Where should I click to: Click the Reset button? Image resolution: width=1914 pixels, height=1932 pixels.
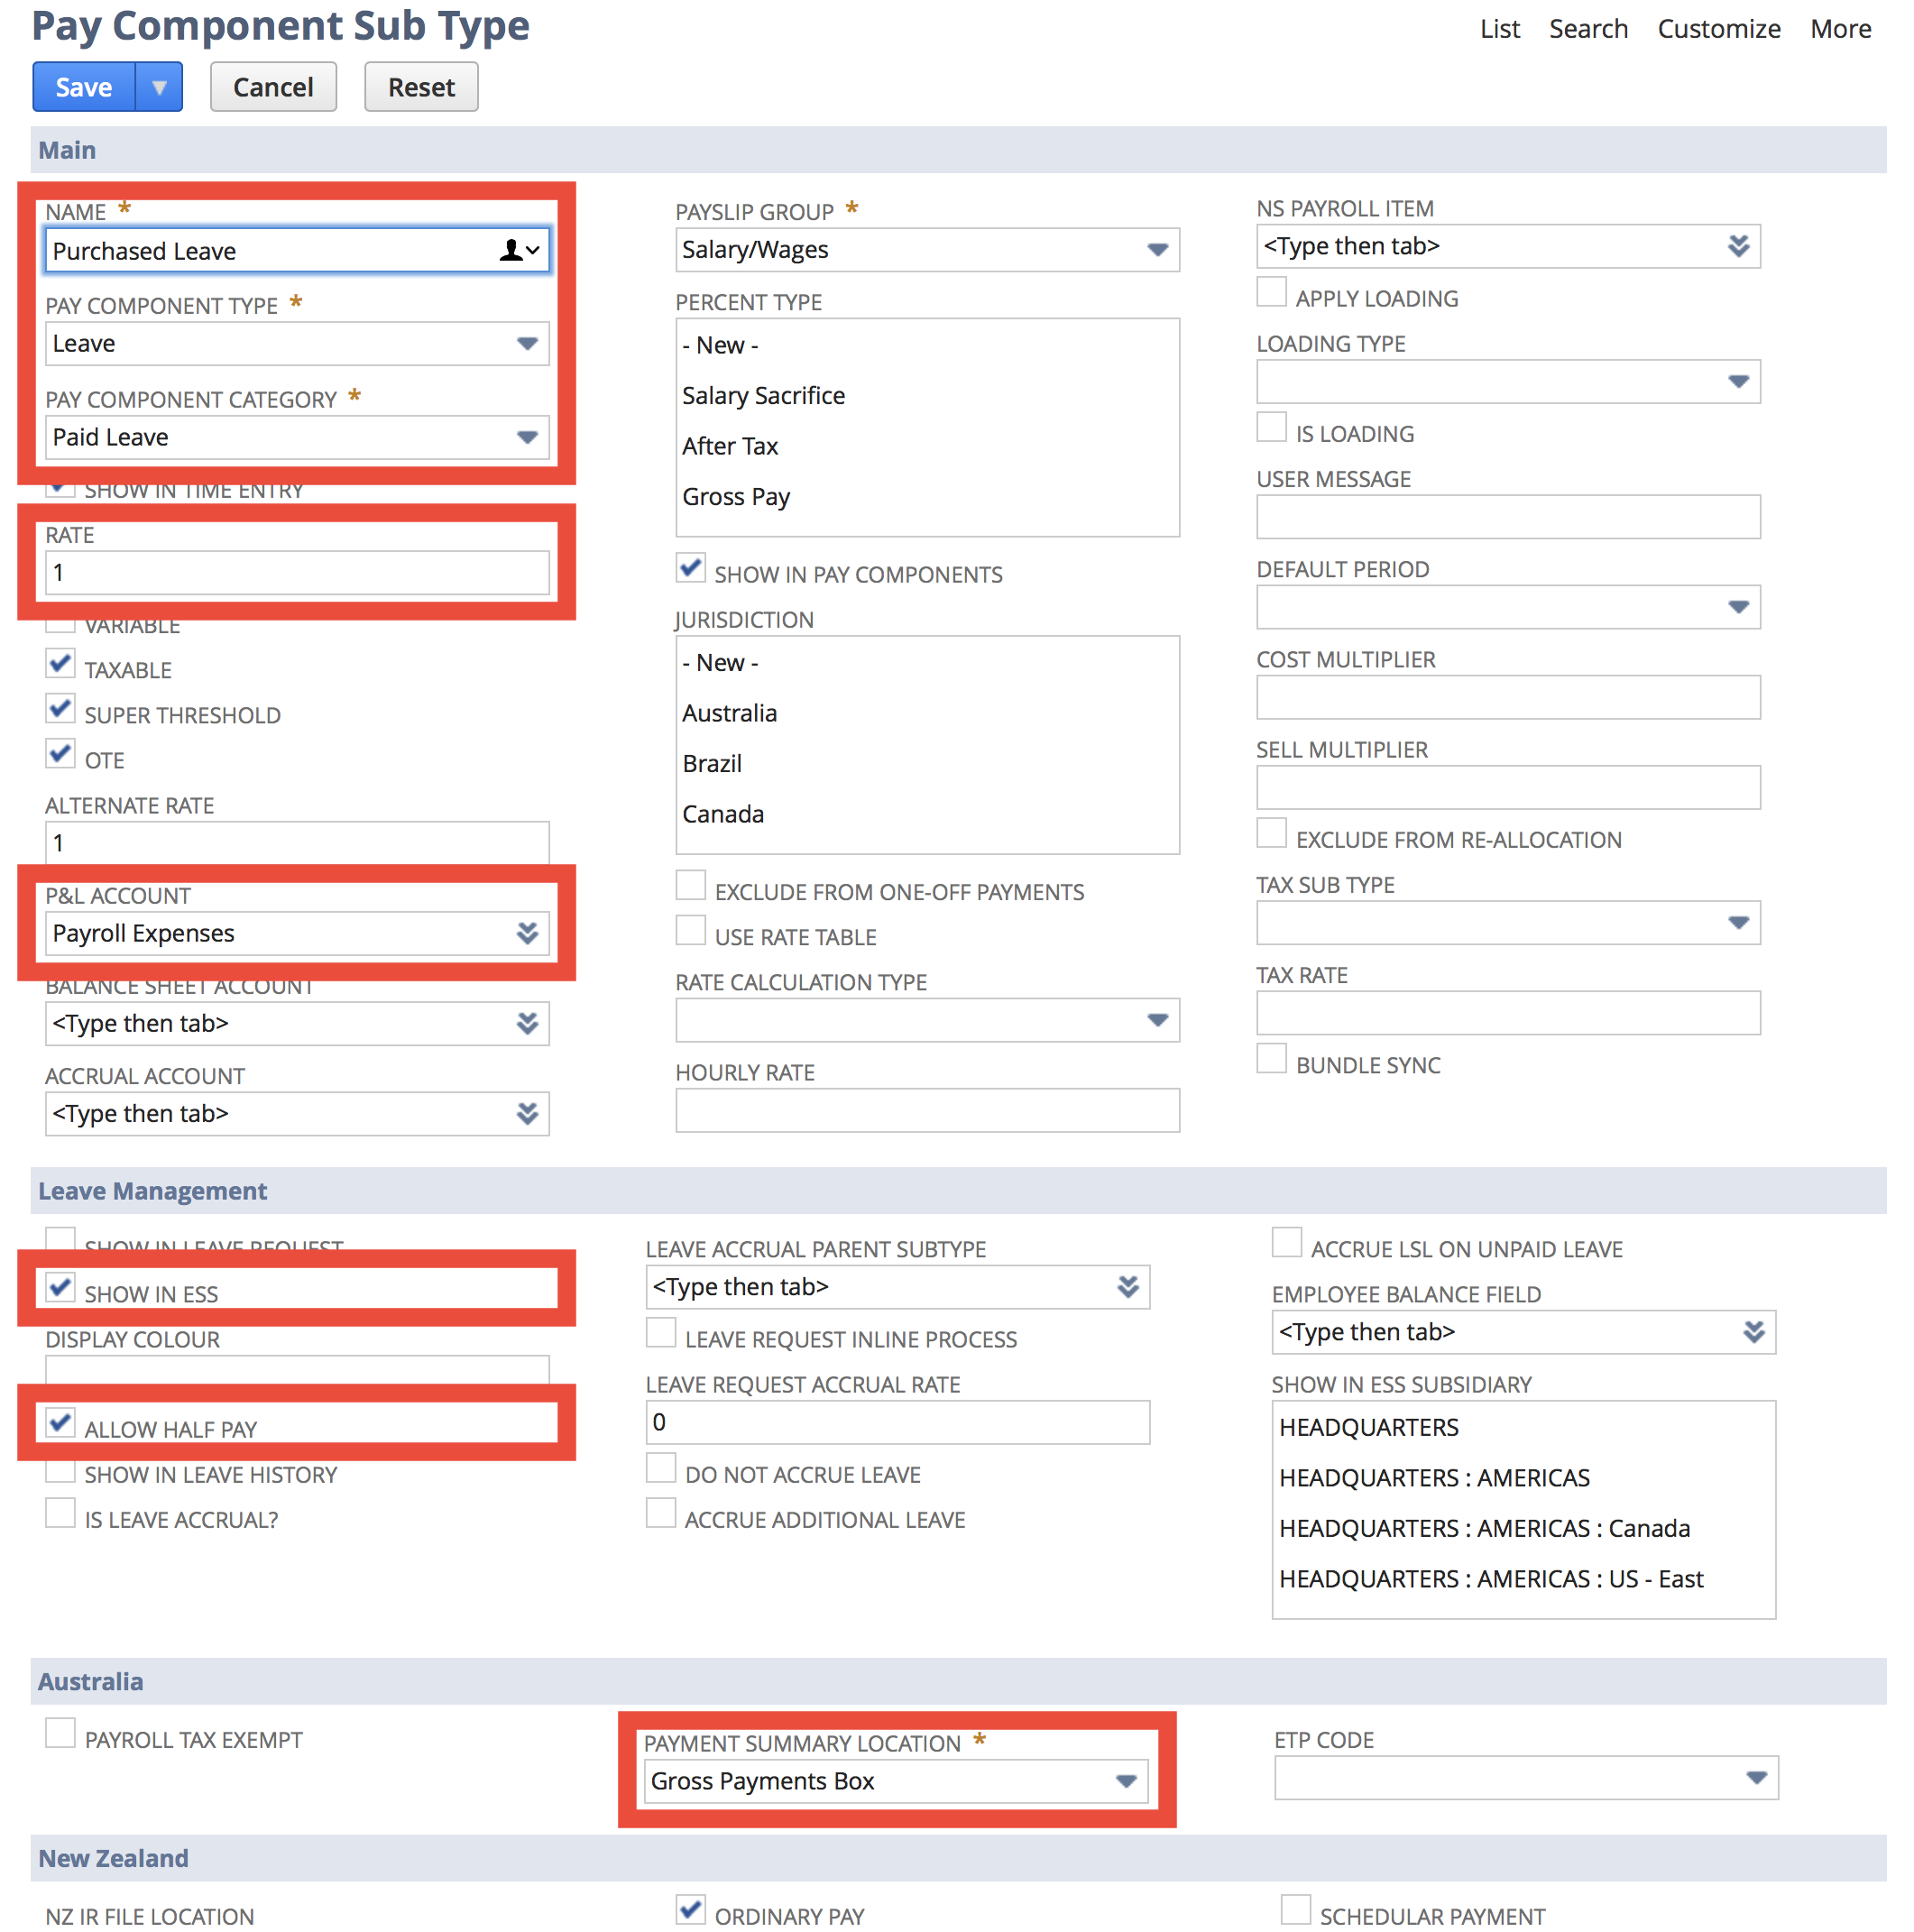[x=420, y=87]
